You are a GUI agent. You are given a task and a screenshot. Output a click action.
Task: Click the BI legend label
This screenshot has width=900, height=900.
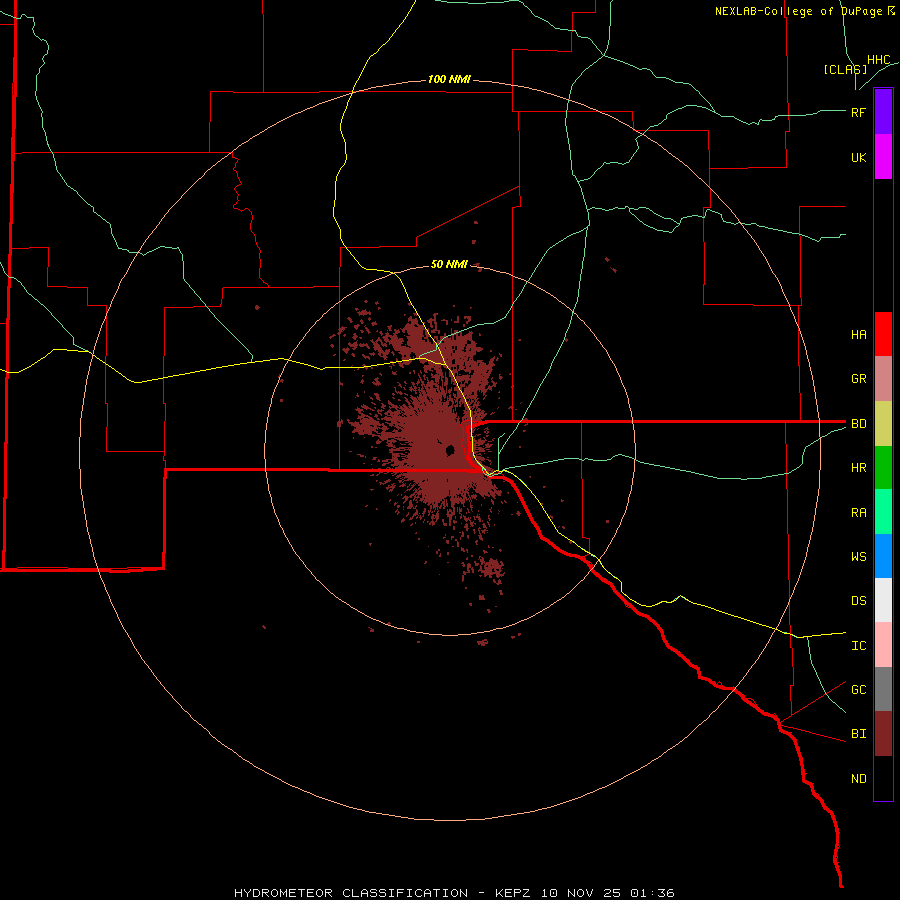[858, 734]
